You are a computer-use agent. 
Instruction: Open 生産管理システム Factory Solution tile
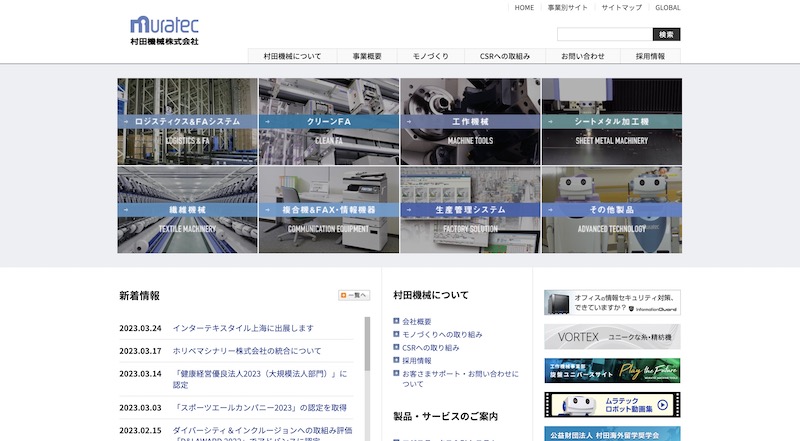click(x=470, y=210)
